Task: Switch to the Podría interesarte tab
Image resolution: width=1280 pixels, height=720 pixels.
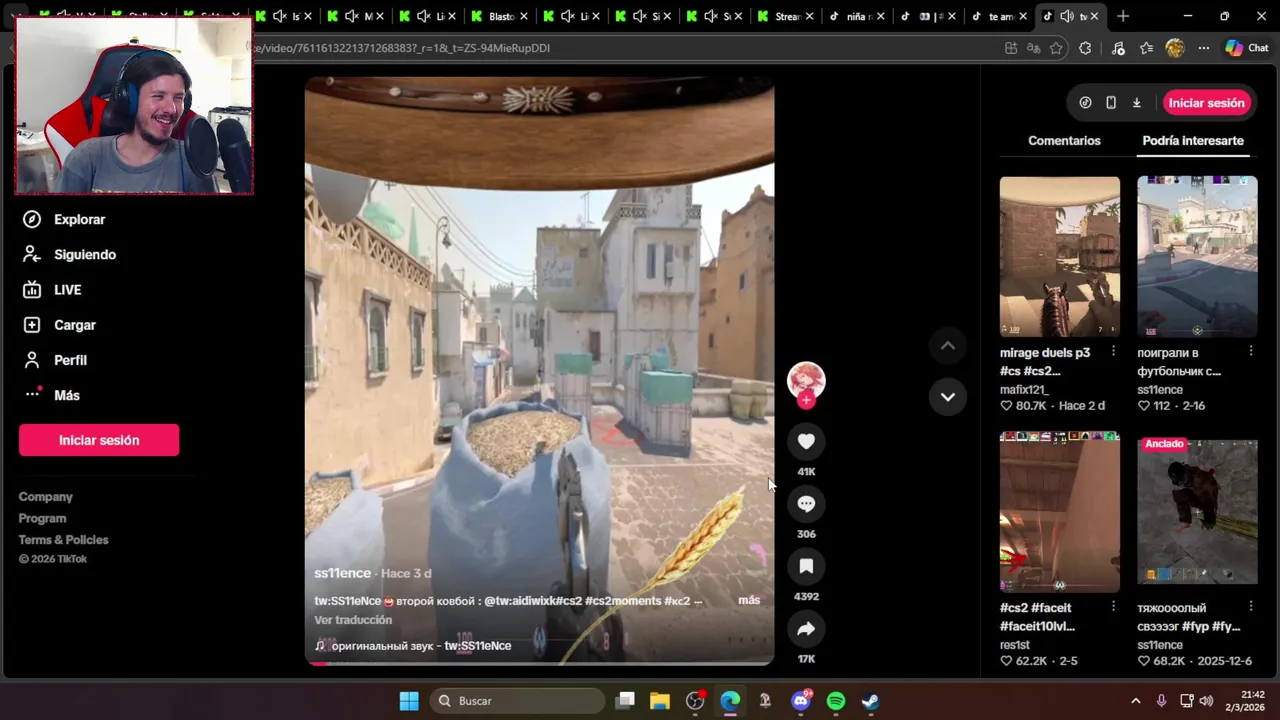Action: [1193, 141]
